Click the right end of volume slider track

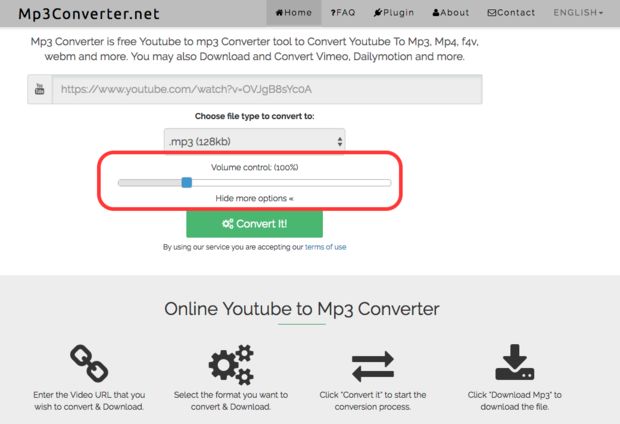(x=388, y=182)
